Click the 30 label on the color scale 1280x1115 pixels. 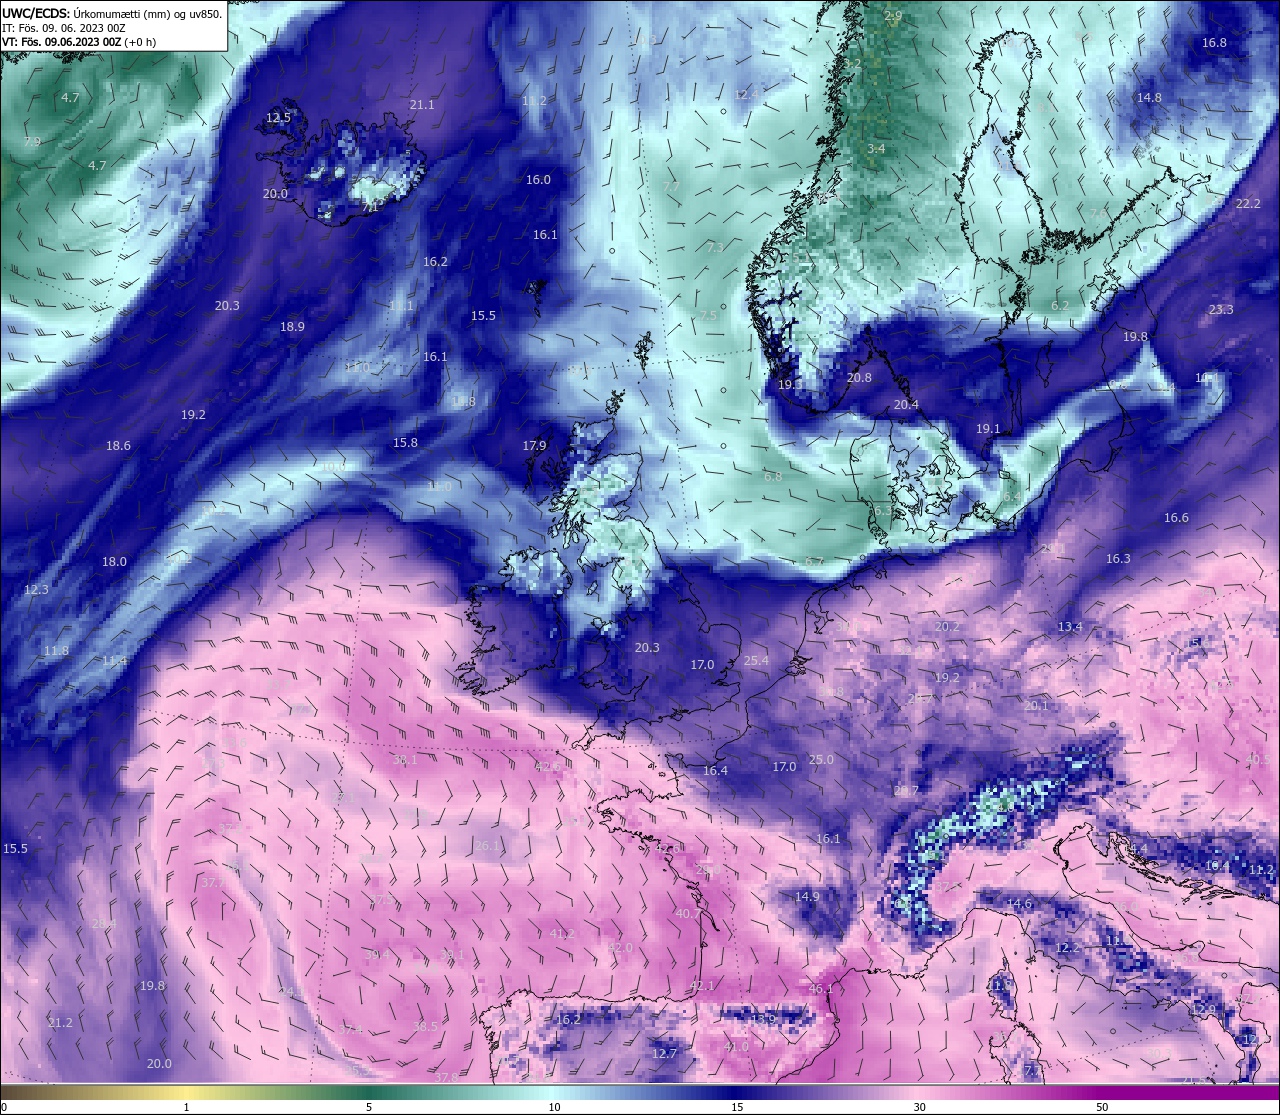(919, 1107)
